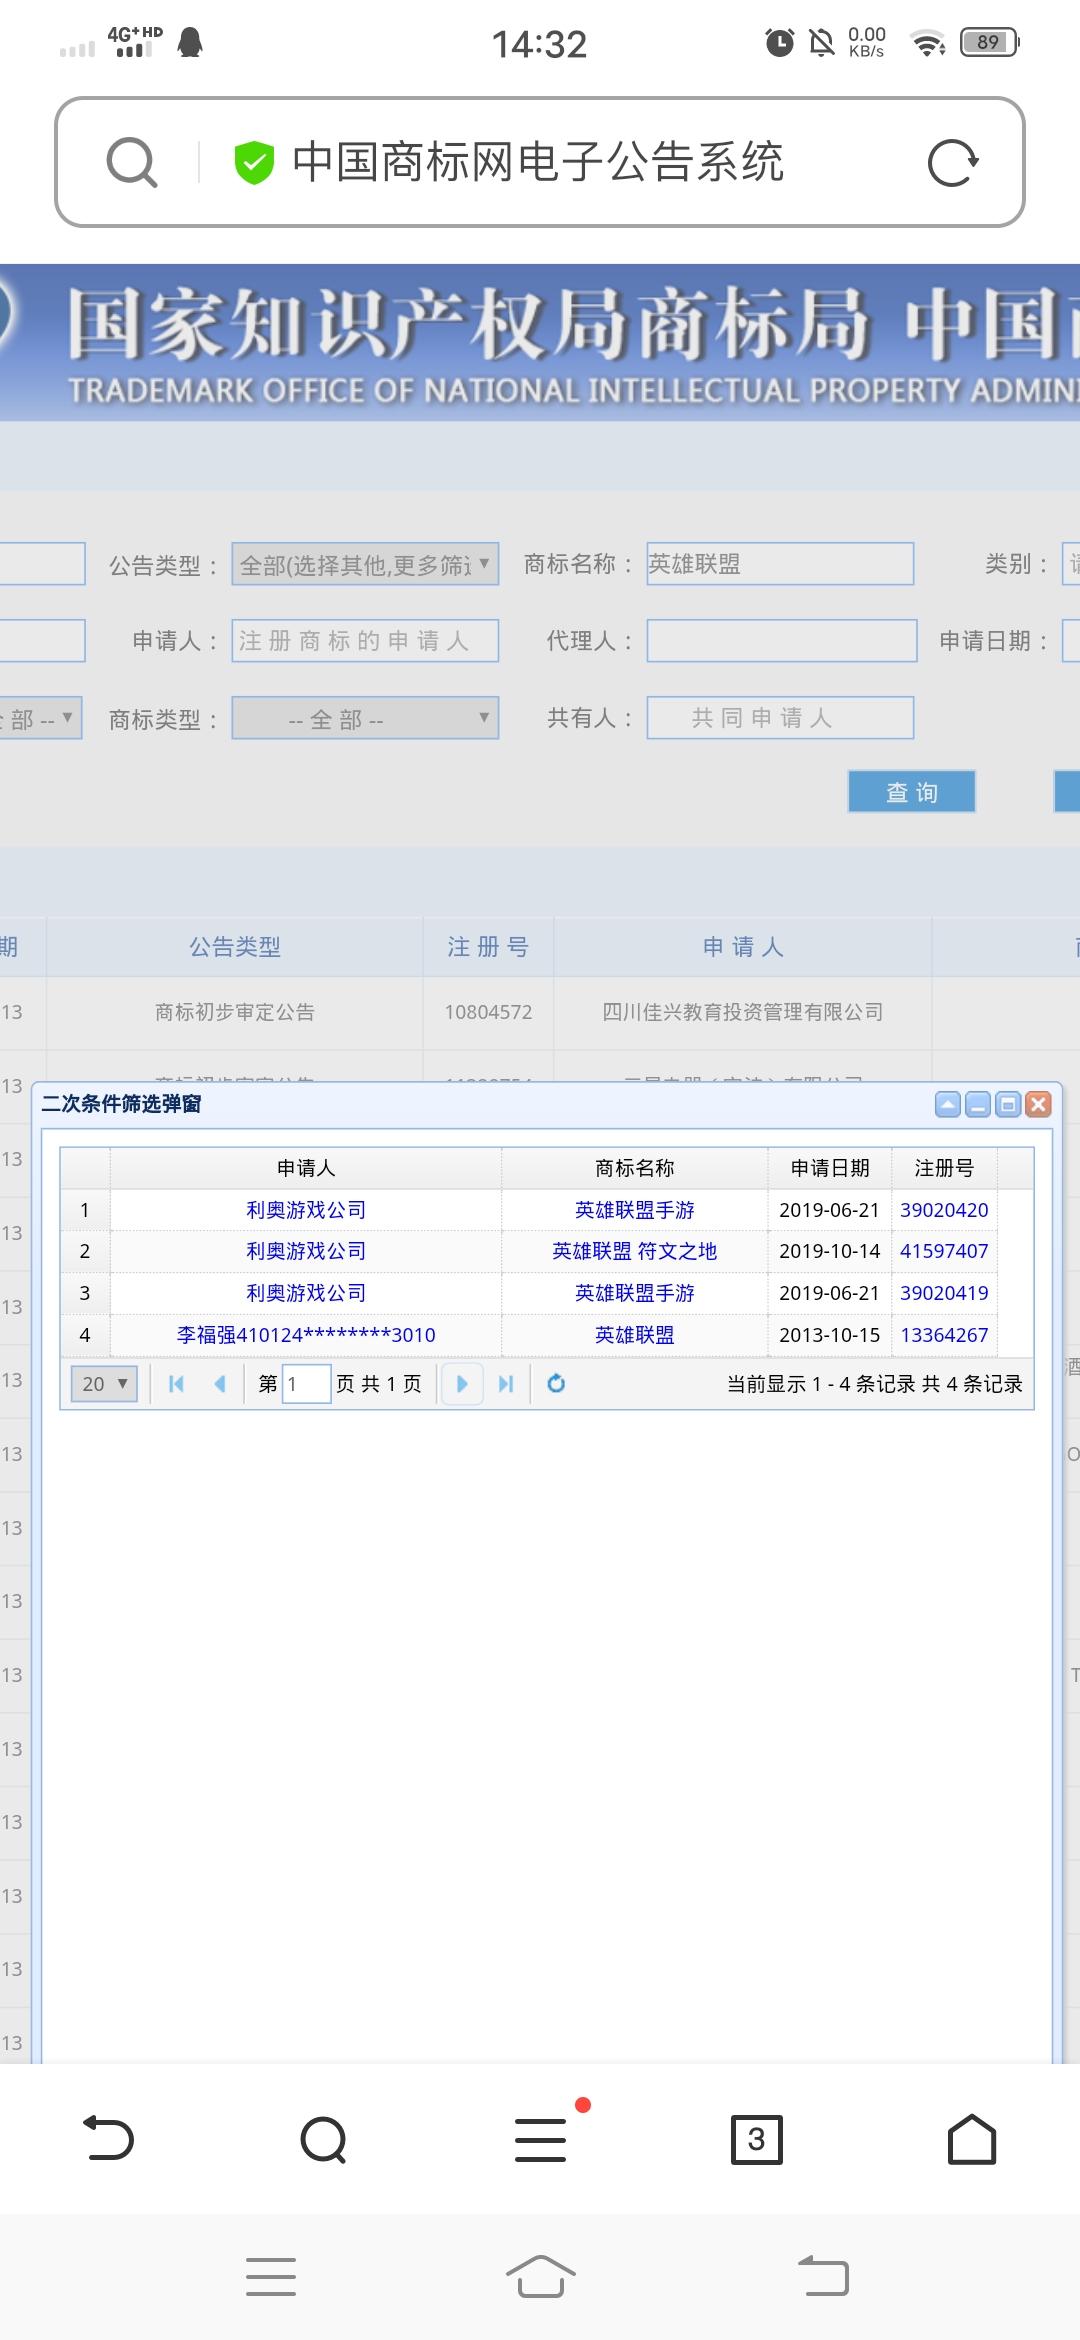This screenshot has height=2340, width=1080.
Task: Go to the browser home page icon
Action: 972,2139
